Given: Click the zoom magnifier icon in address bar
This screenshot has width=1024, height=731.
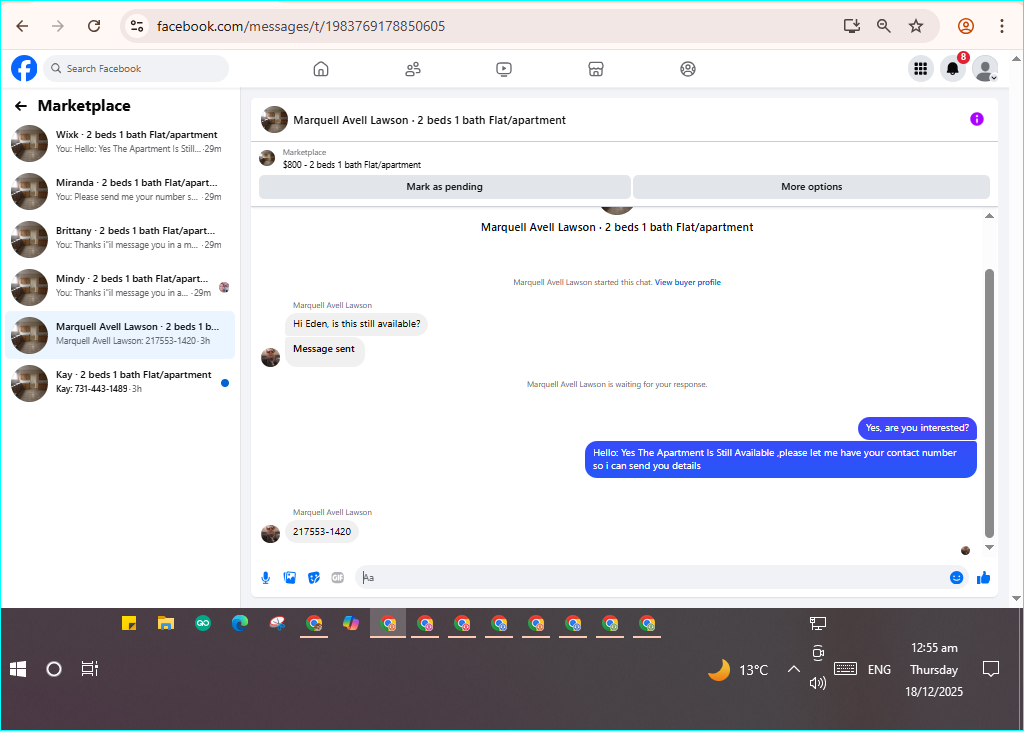Looking at the screenshot, I should (884, 26).
